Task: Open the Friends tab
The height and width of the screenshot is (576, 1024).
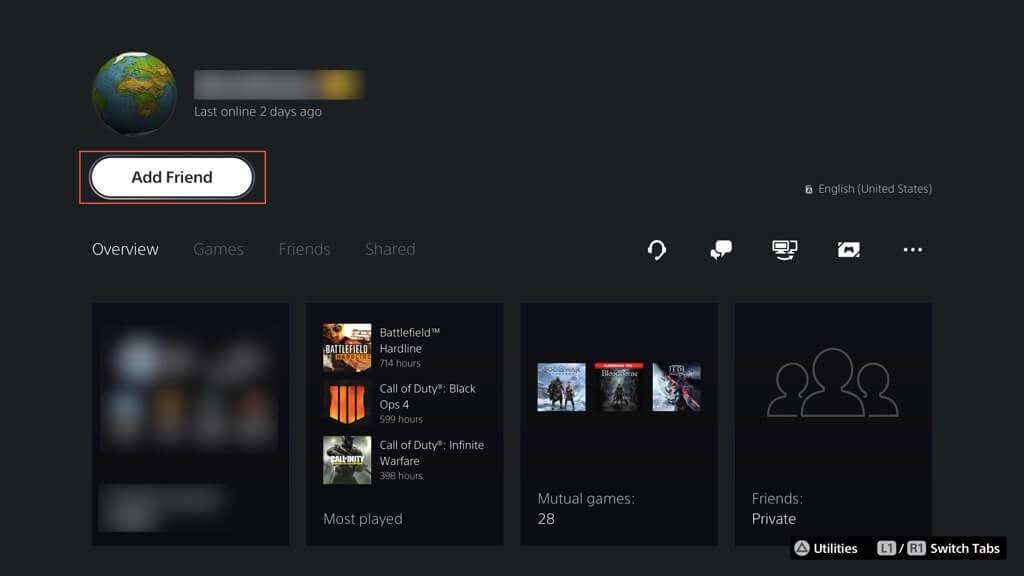Action: (304, 249)
